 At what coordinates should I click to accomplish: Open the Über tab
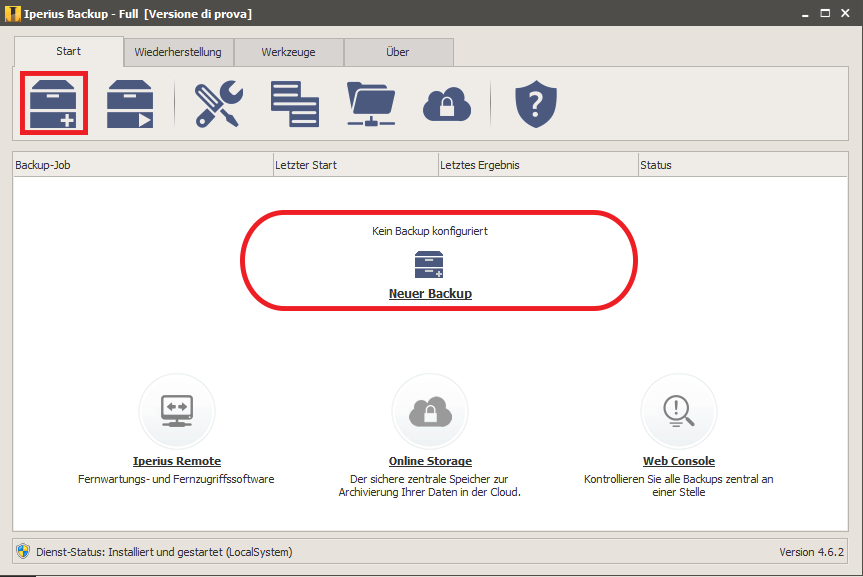pos(398,52)
